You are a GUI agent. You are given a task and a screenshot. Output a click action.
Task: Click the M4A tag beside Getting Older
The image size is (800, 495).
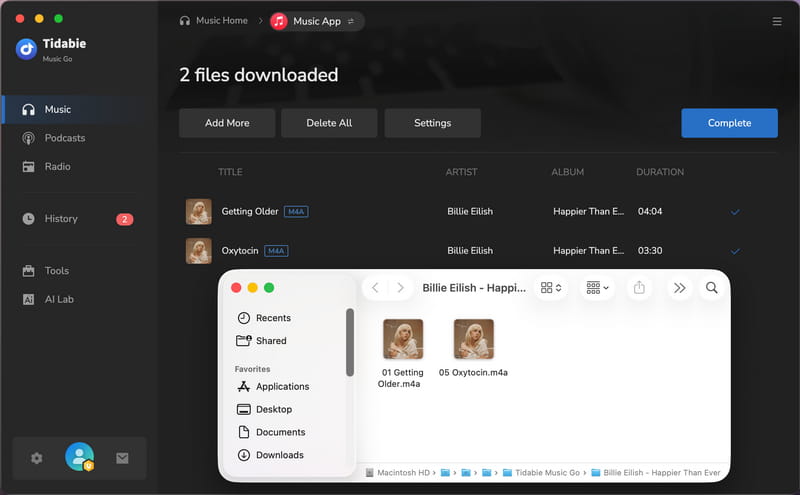tap(296, 212)
